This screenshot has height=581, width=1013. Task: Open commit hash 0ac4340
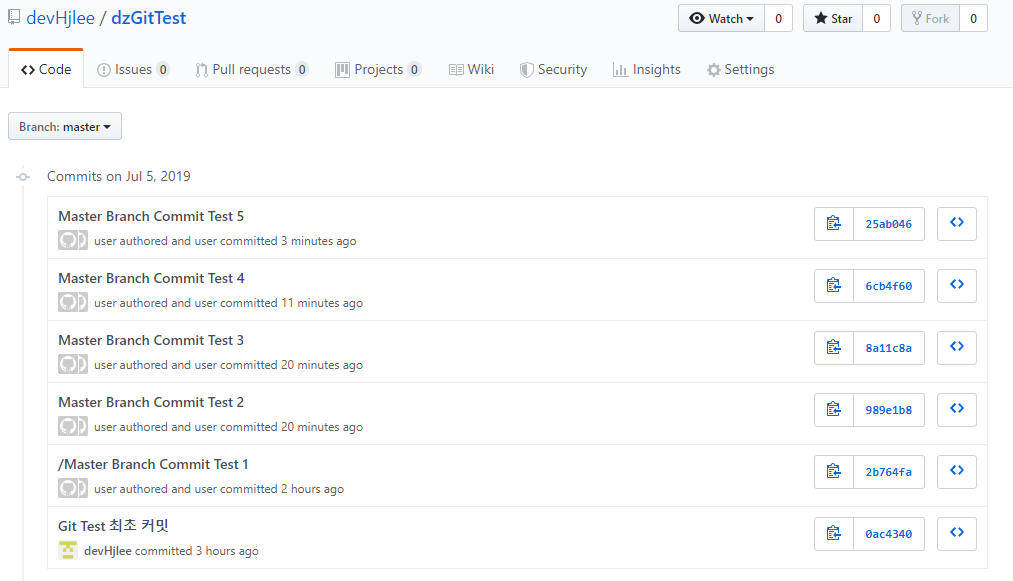click(889, 534)
